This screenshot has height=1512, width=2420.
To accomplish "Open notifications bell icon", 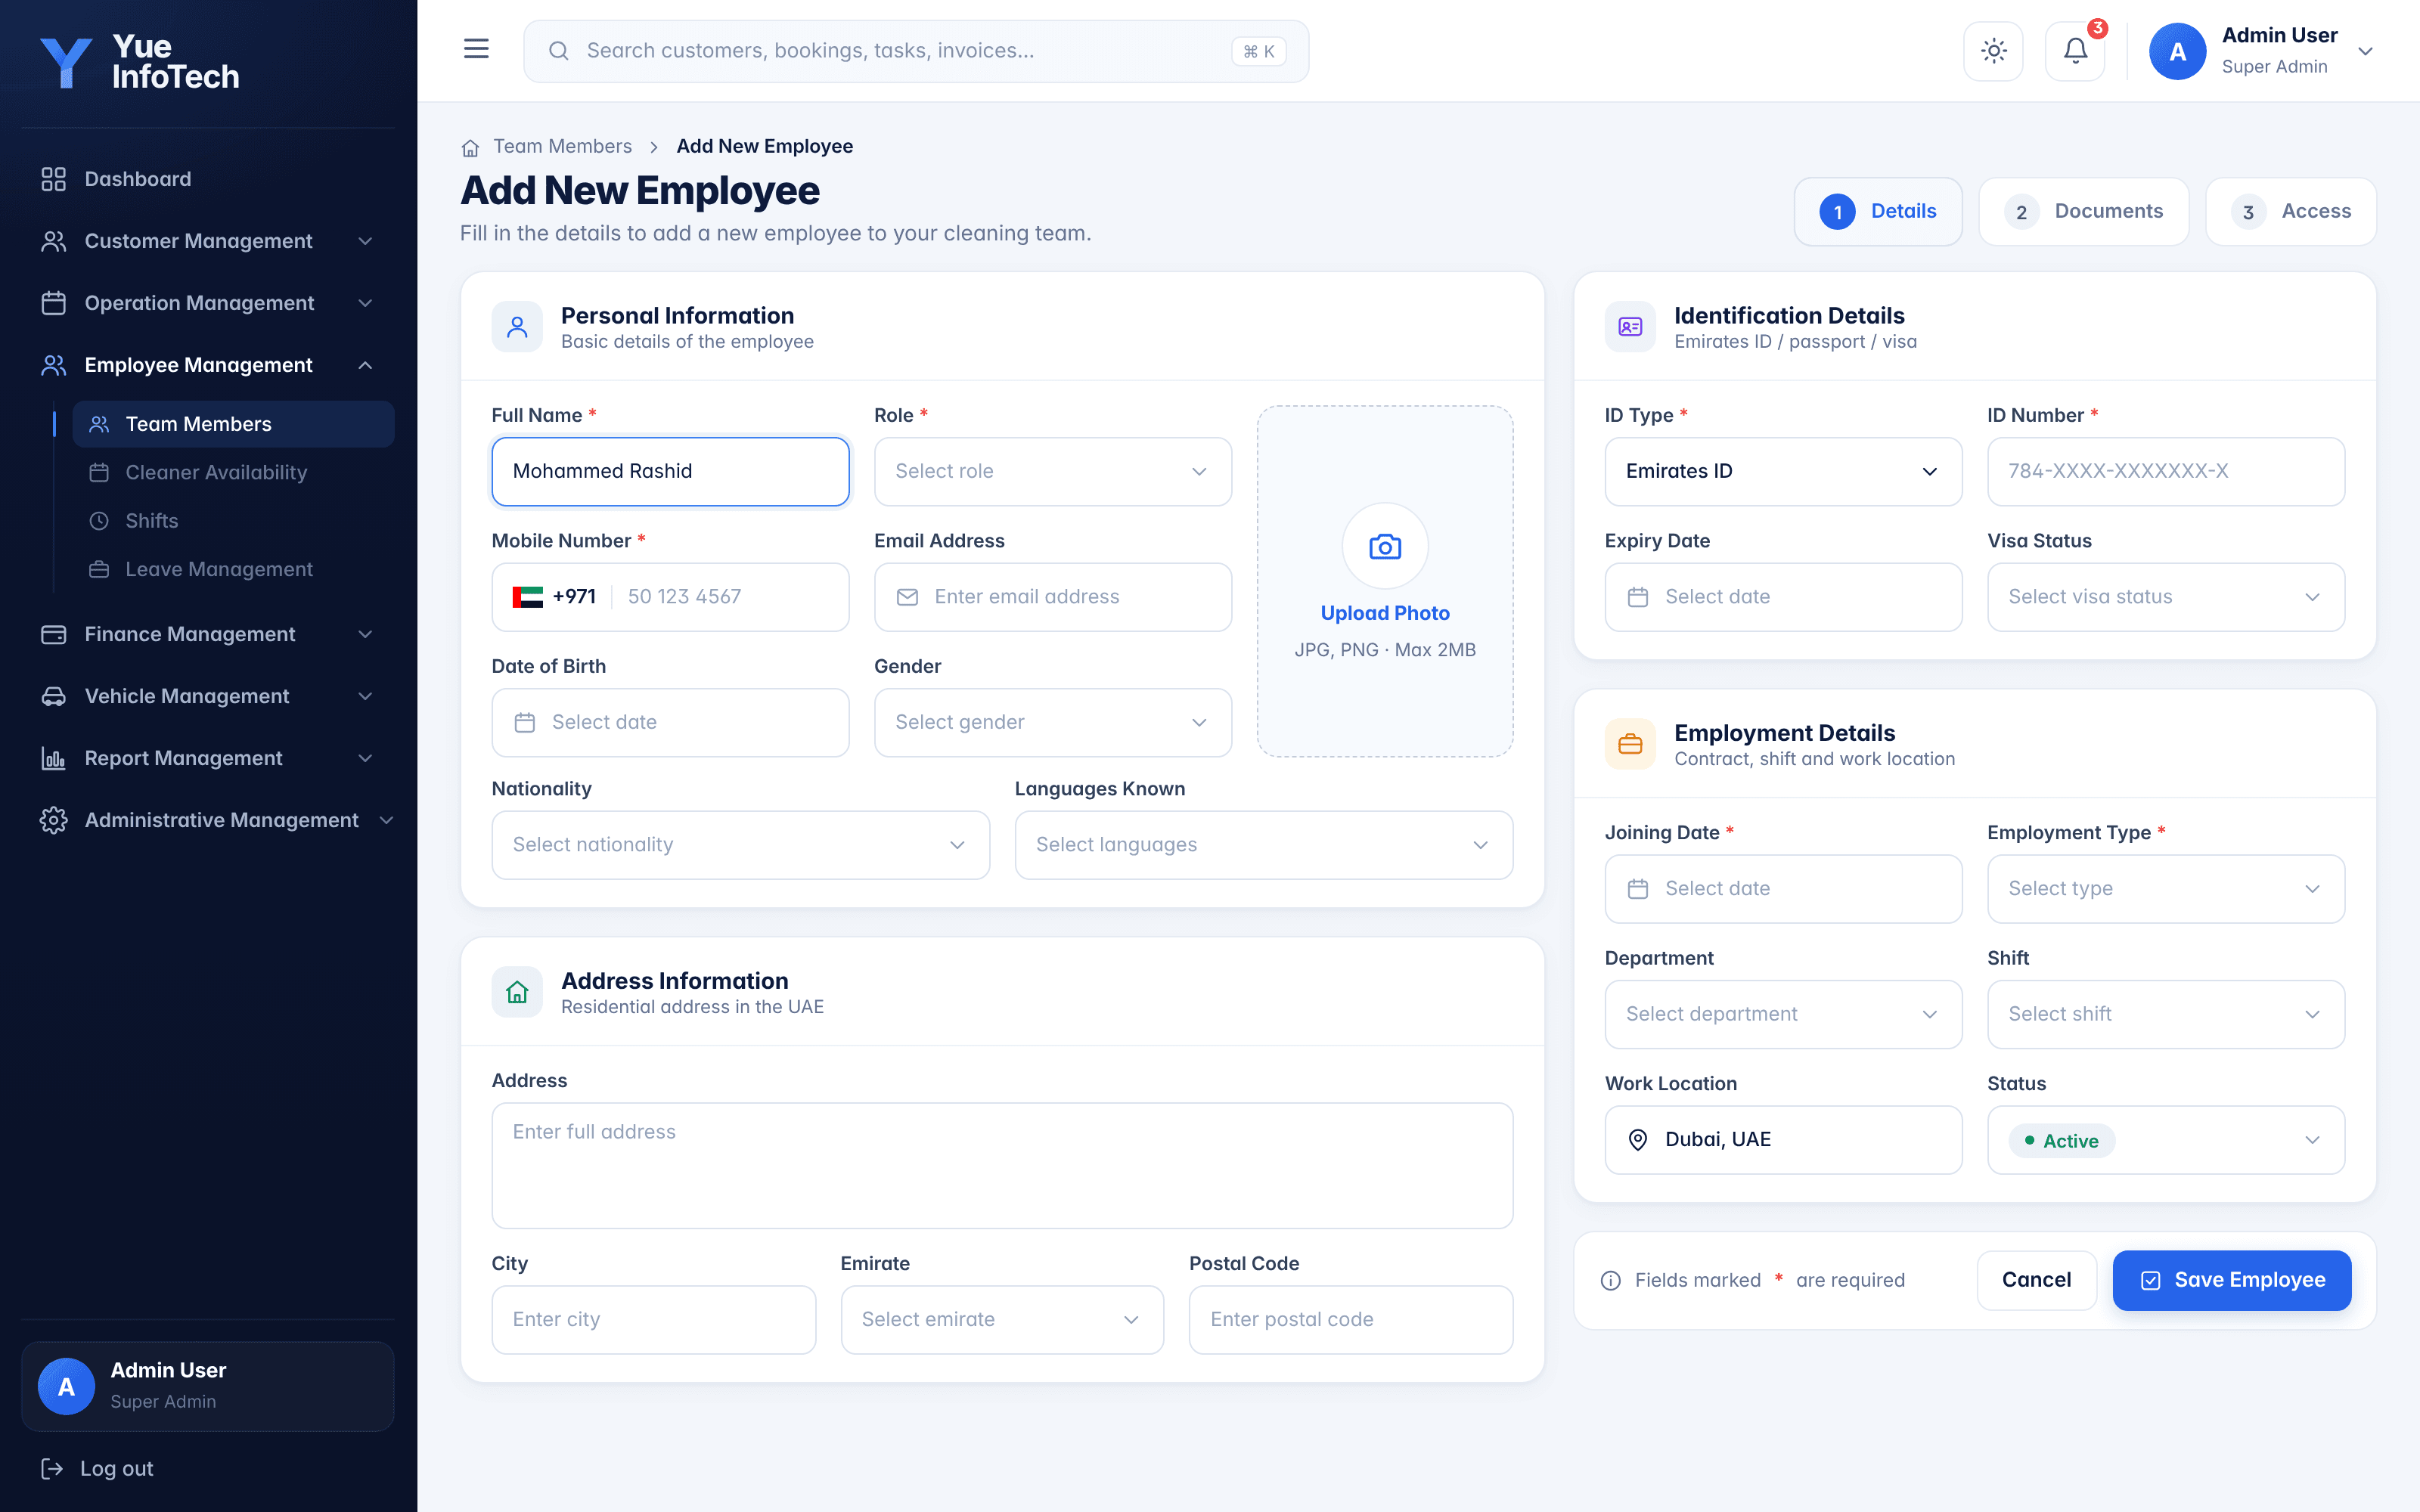I will click(2075, 51).
